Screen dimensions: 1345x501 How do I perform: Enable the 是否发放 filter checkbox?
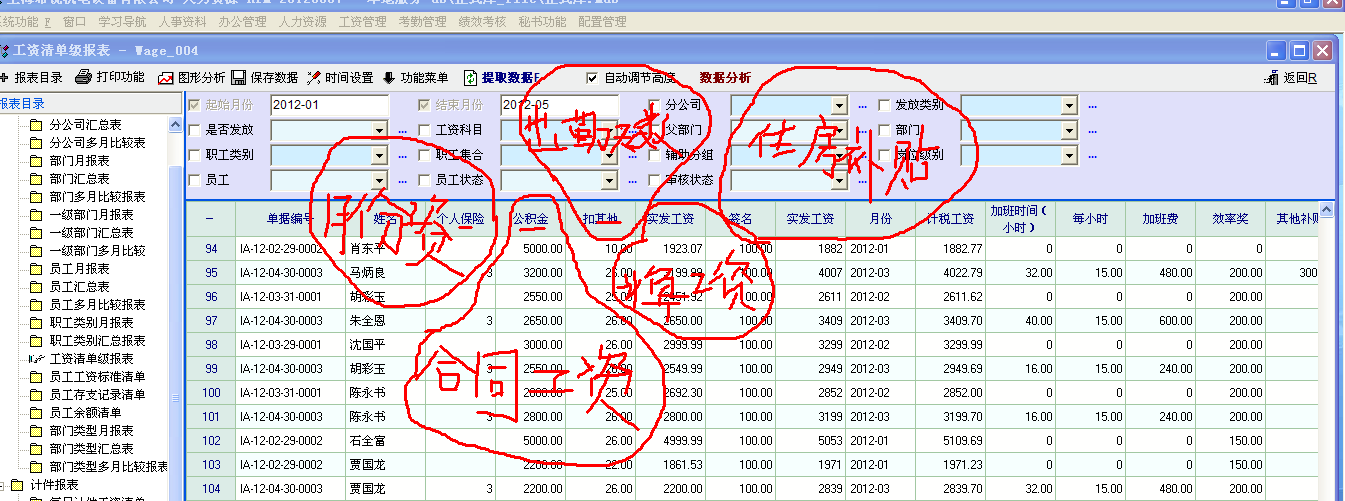tap(195, 130)
